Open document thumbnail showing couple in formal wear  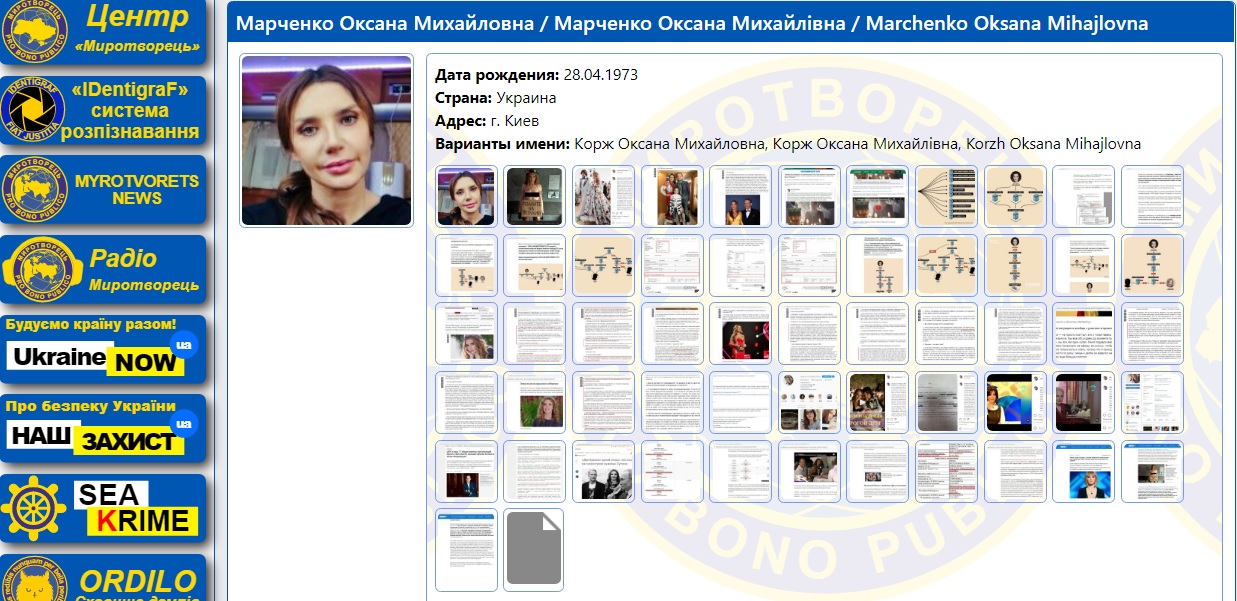740,196
